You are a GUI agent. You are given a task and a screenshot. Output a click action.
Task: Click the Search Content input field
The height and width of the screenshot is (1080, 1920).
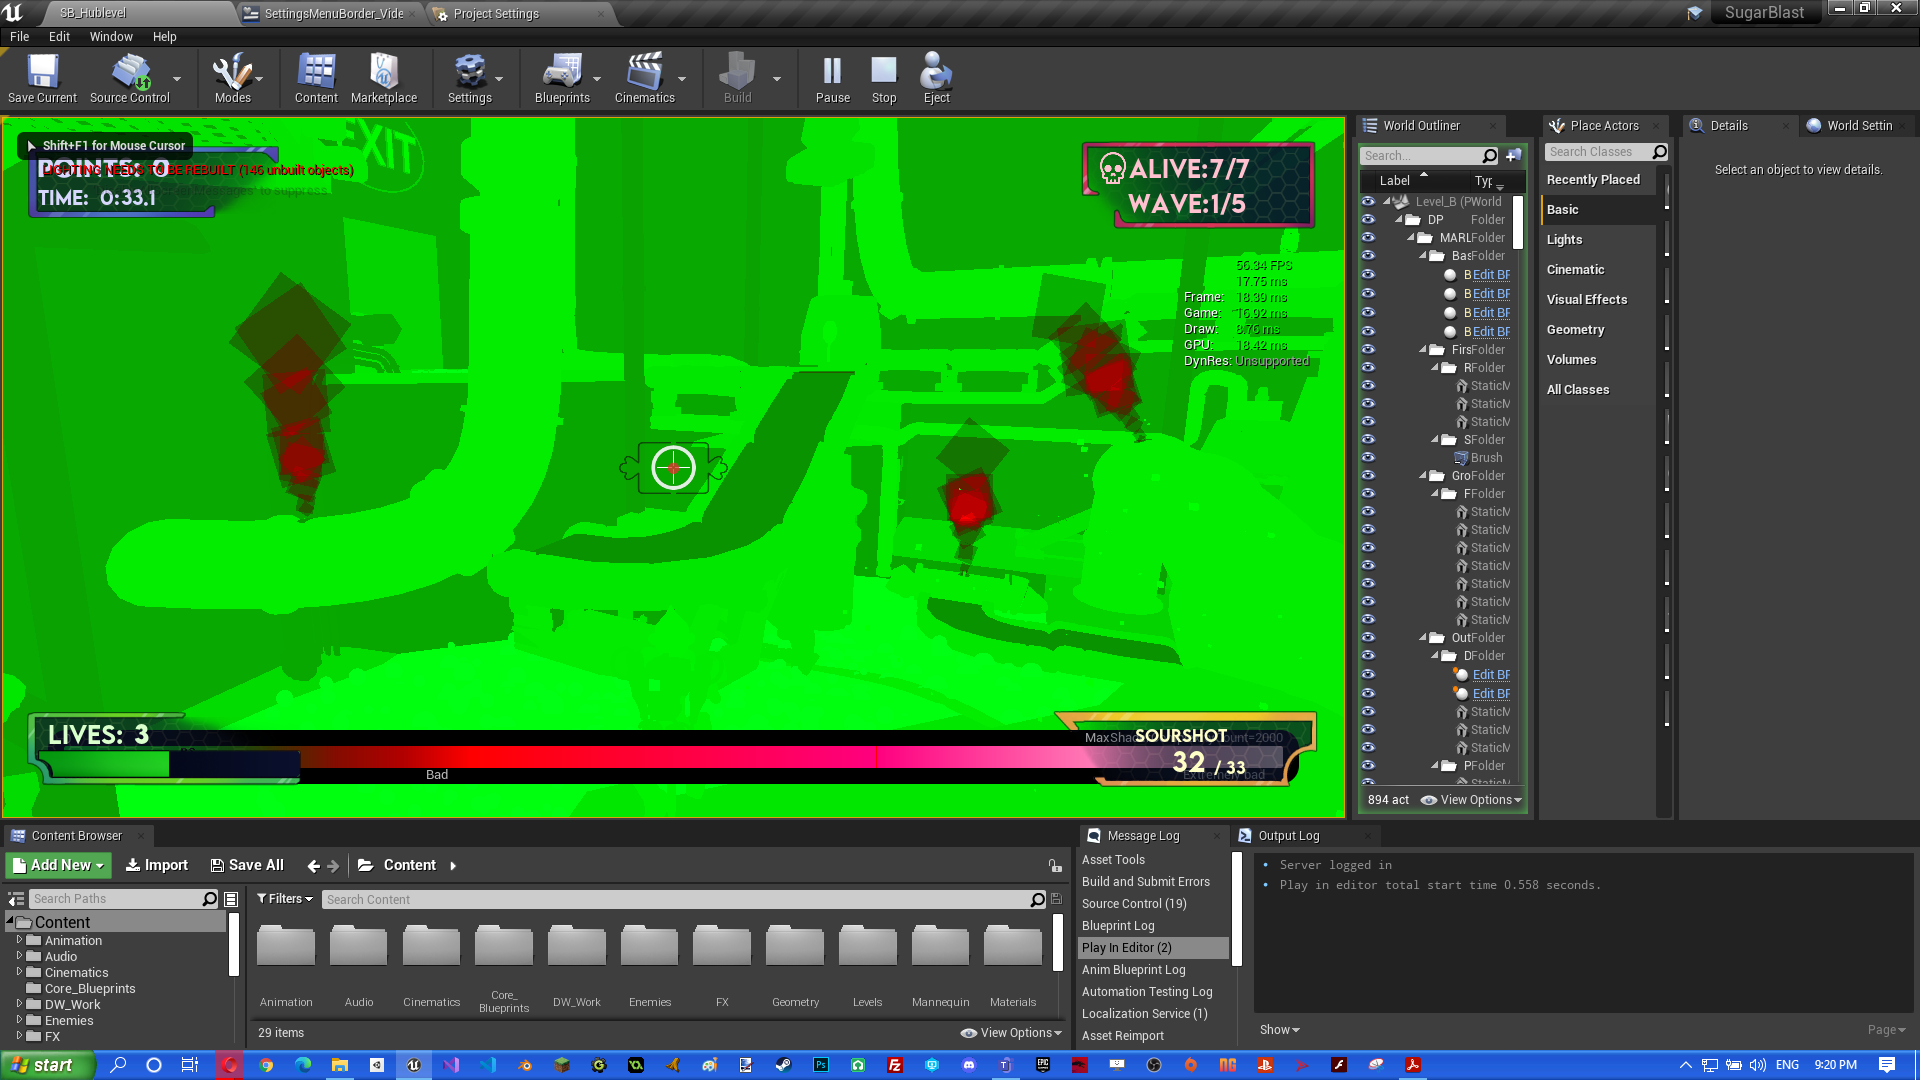tap(675, 899)
